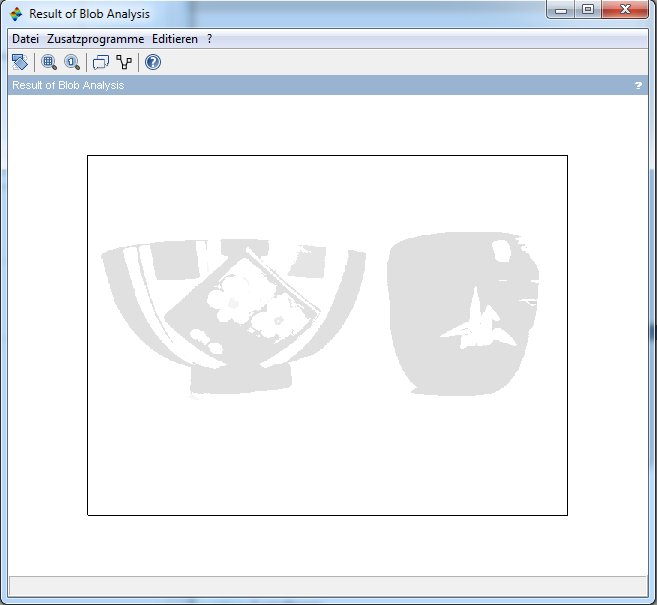Click the application icon in the title bar
The height and width of the screenshot is (605, 657).
click(x=16, y=14)
